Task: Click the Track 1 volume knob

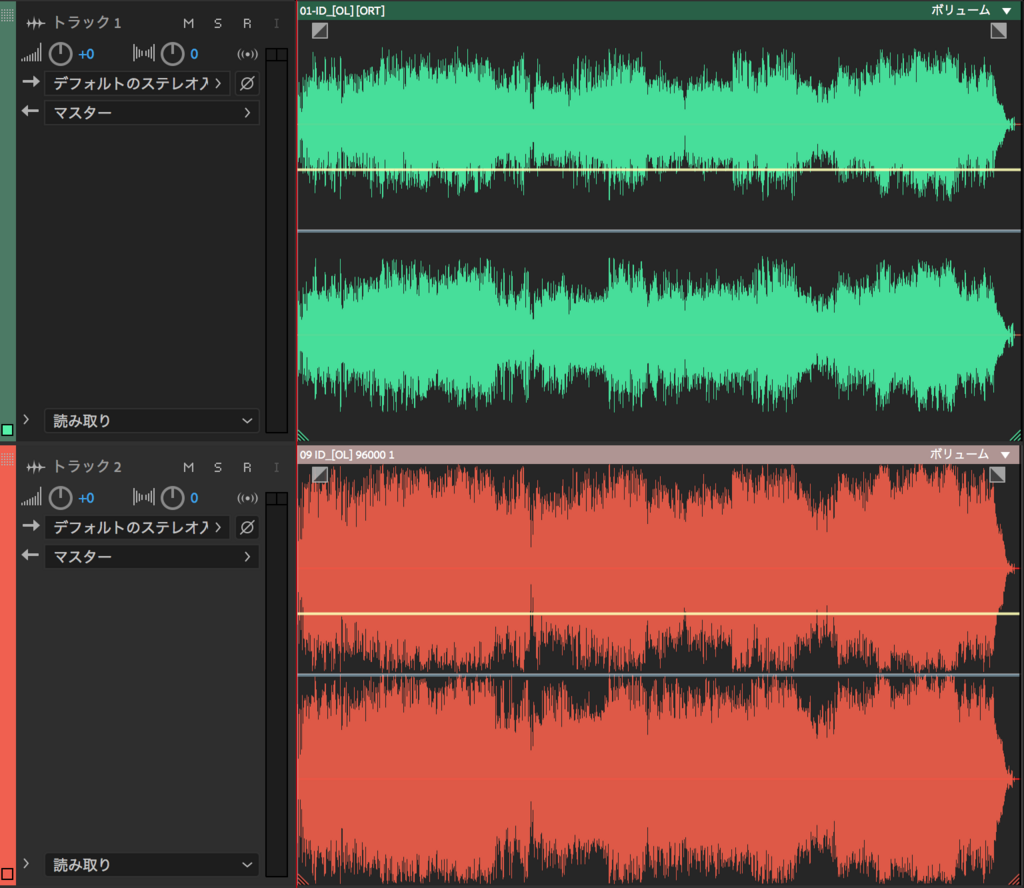Action: (61, 54)
